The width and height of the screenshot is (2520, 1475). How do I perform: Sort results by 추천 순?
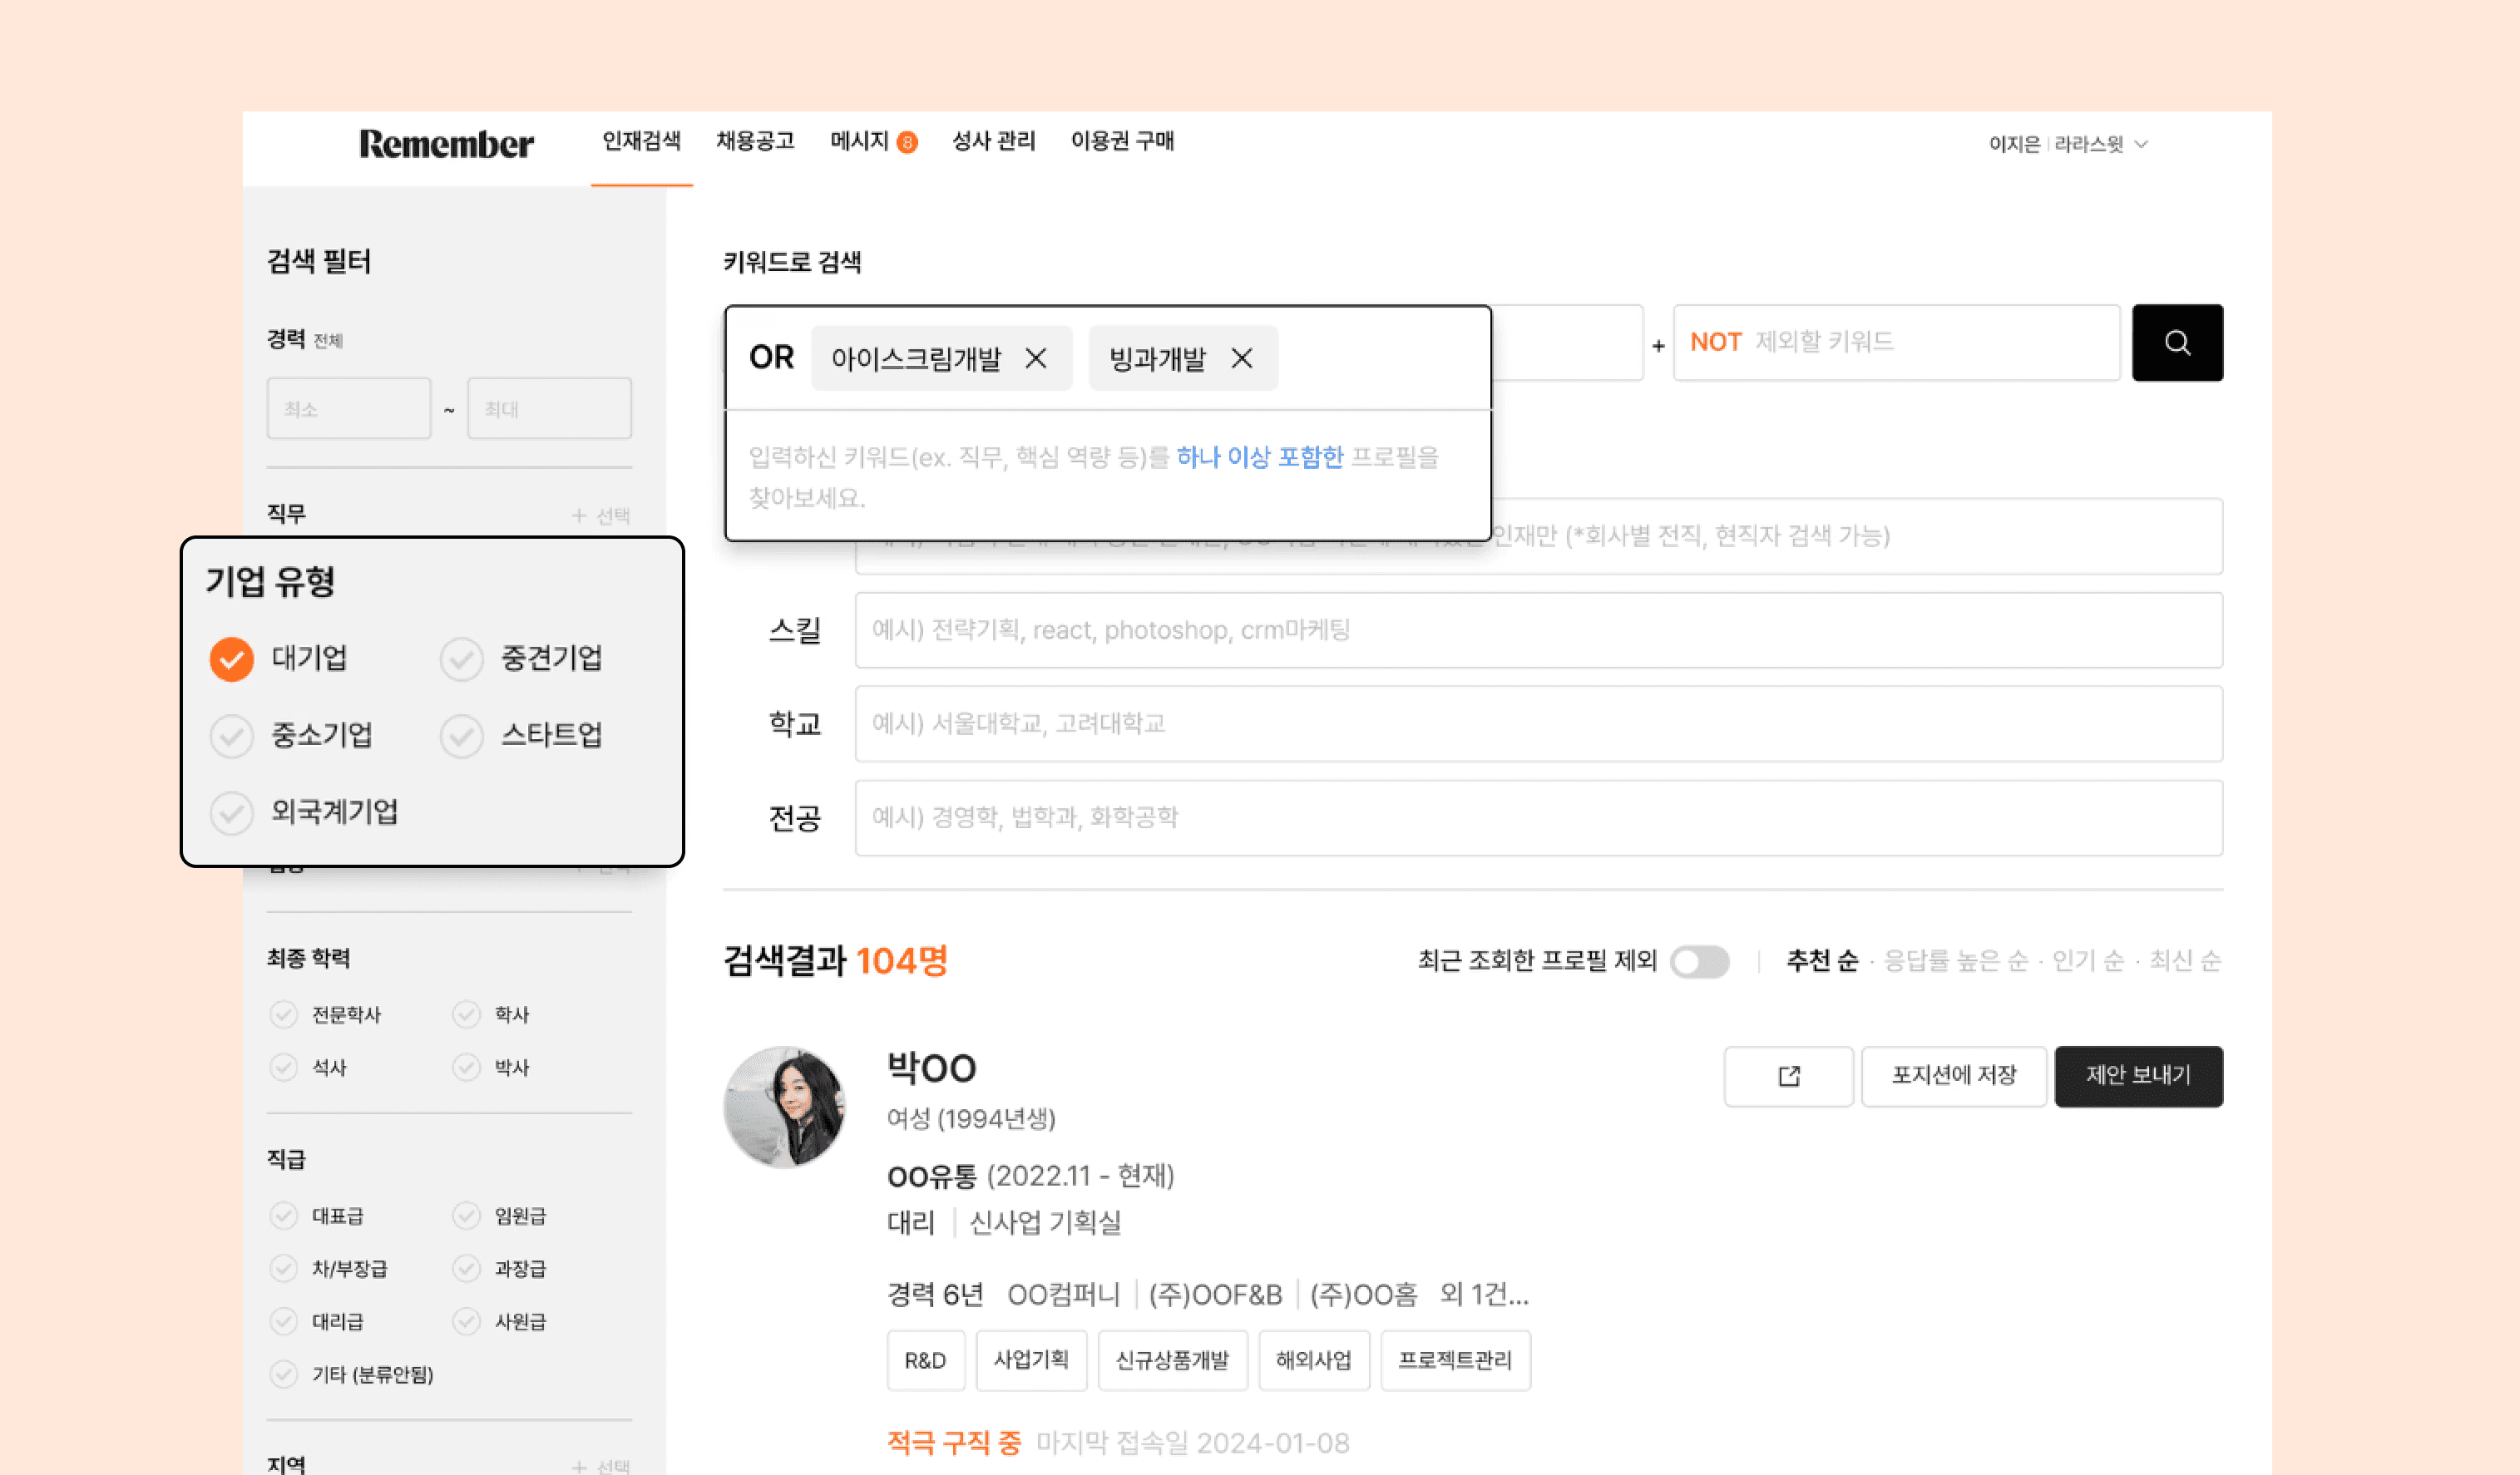click(x=1822, y=961)
